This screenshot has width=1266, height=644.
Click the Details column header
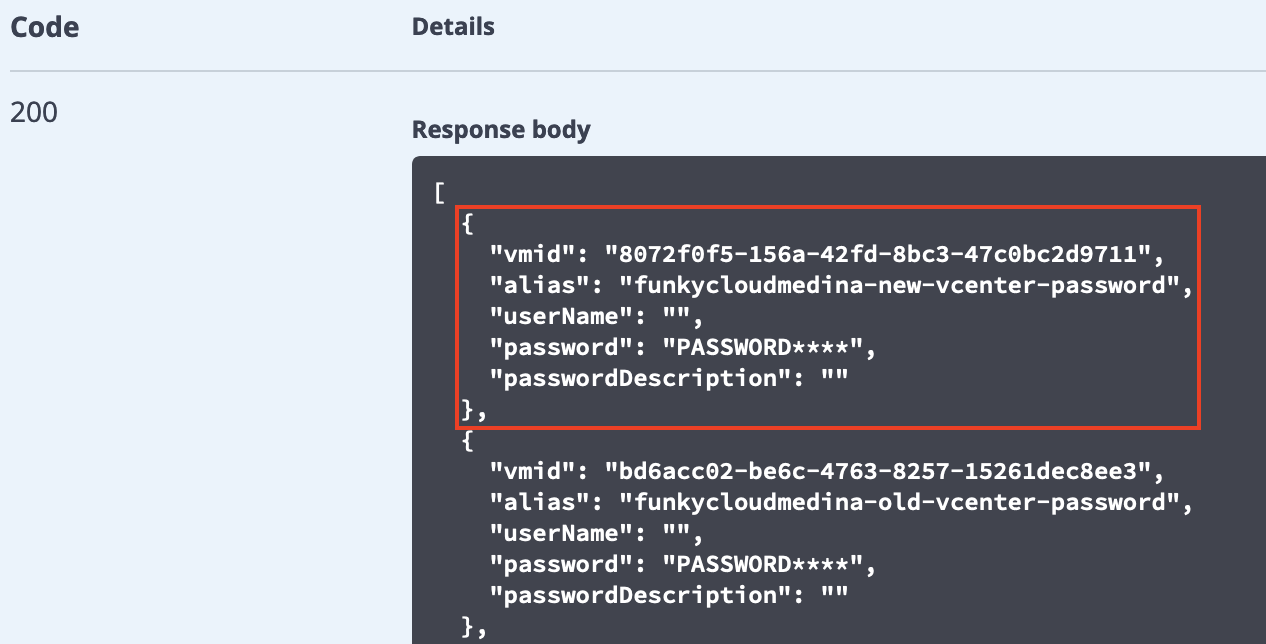click(x=453, y=27)
